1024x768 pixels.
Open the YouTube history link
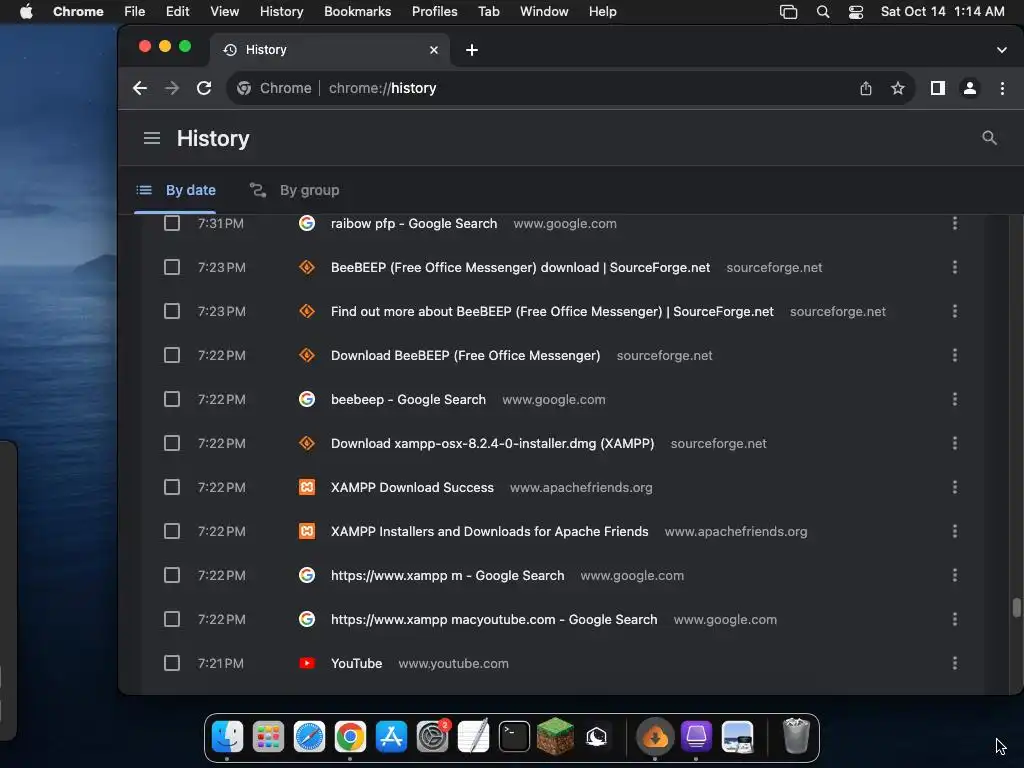tap(357, 664)
